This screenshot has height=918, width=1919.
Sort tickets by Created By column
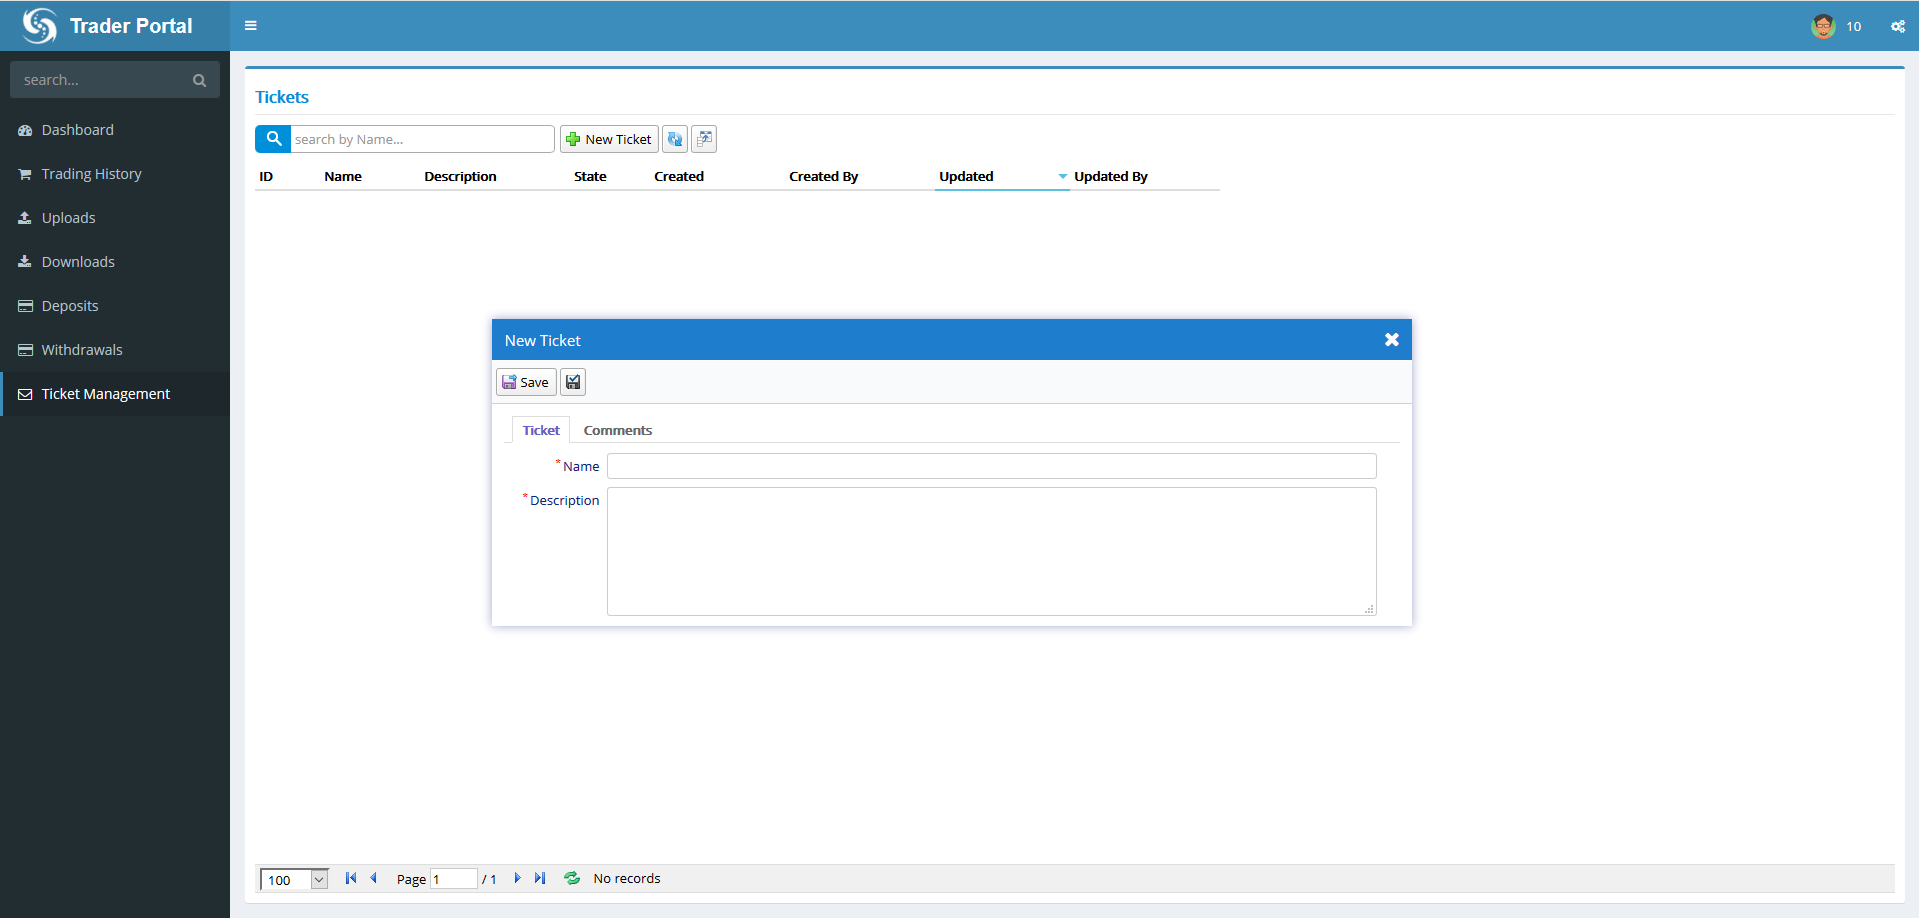(823, 176)
